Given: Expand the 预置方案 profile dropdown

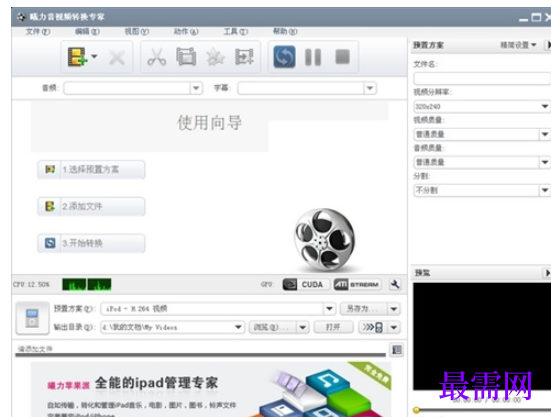Looking at the screenshot, I should click(329, 309).
